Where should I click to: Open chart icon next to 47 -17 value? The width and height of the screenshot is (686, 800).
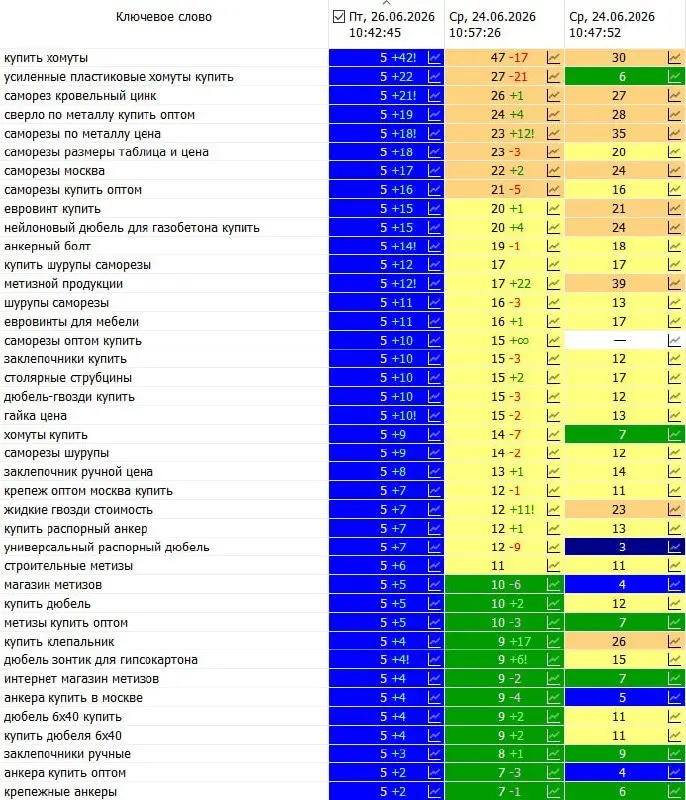click(553, 58)
